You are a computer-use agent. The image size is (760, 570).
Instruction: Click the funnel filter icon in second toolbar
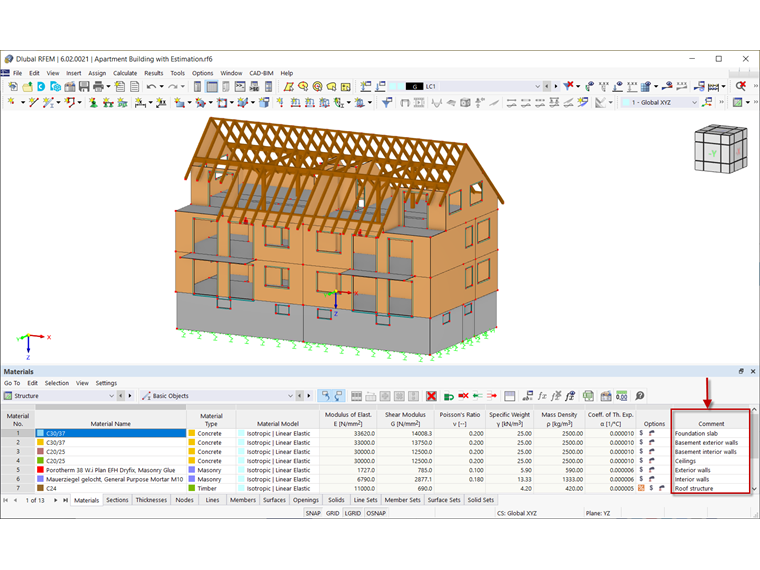[387, 102]
